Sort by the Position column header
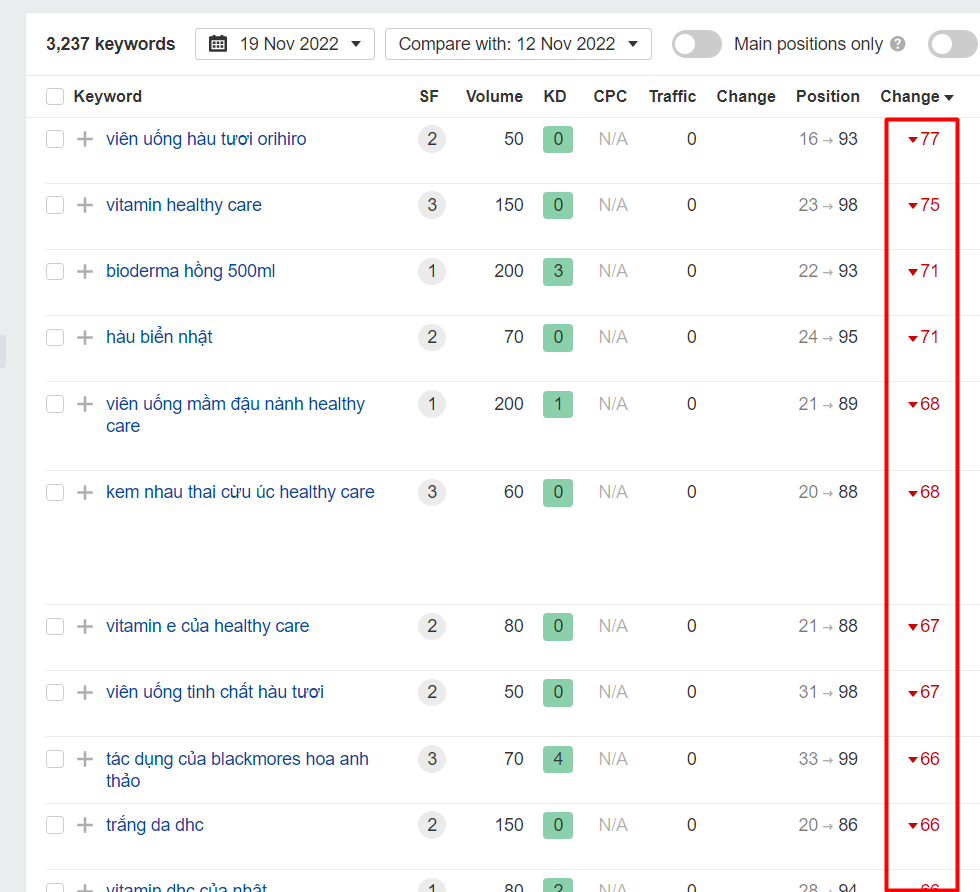This screenshot has width=980, height=892. [x=828, y=96]
